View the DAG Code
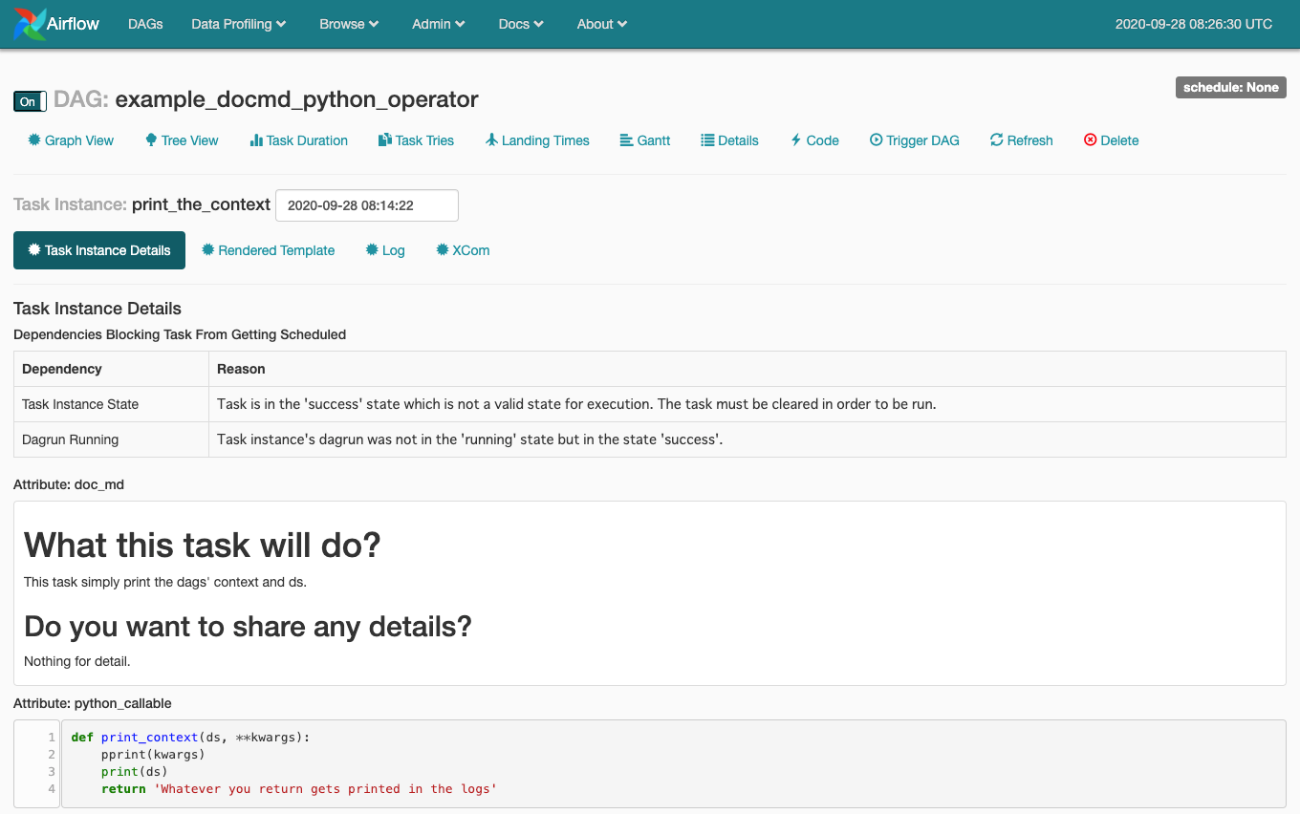The width and height of the screenshot is (1300, 814). [x=814, y=140]
